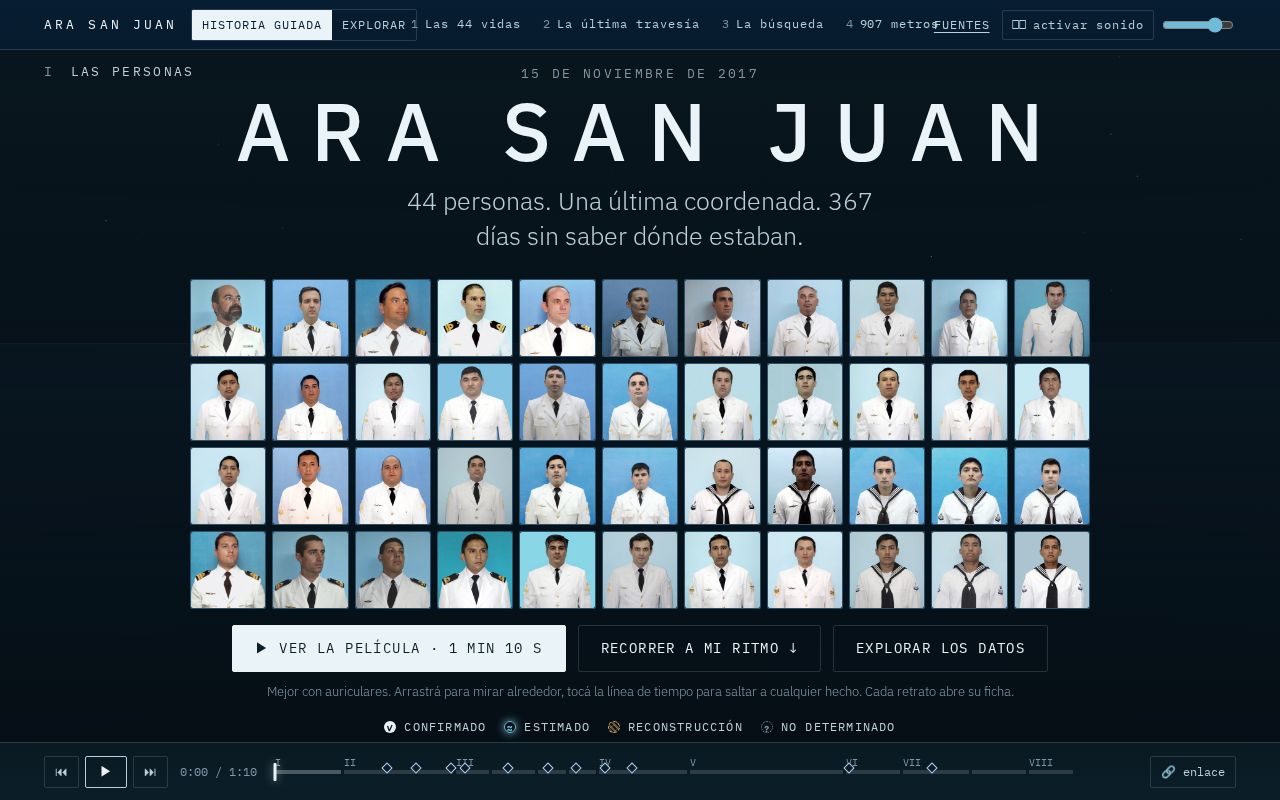The image size is (1280, 800).
Task: Jump to timeline chapter V segment
Action: (766, 771)
